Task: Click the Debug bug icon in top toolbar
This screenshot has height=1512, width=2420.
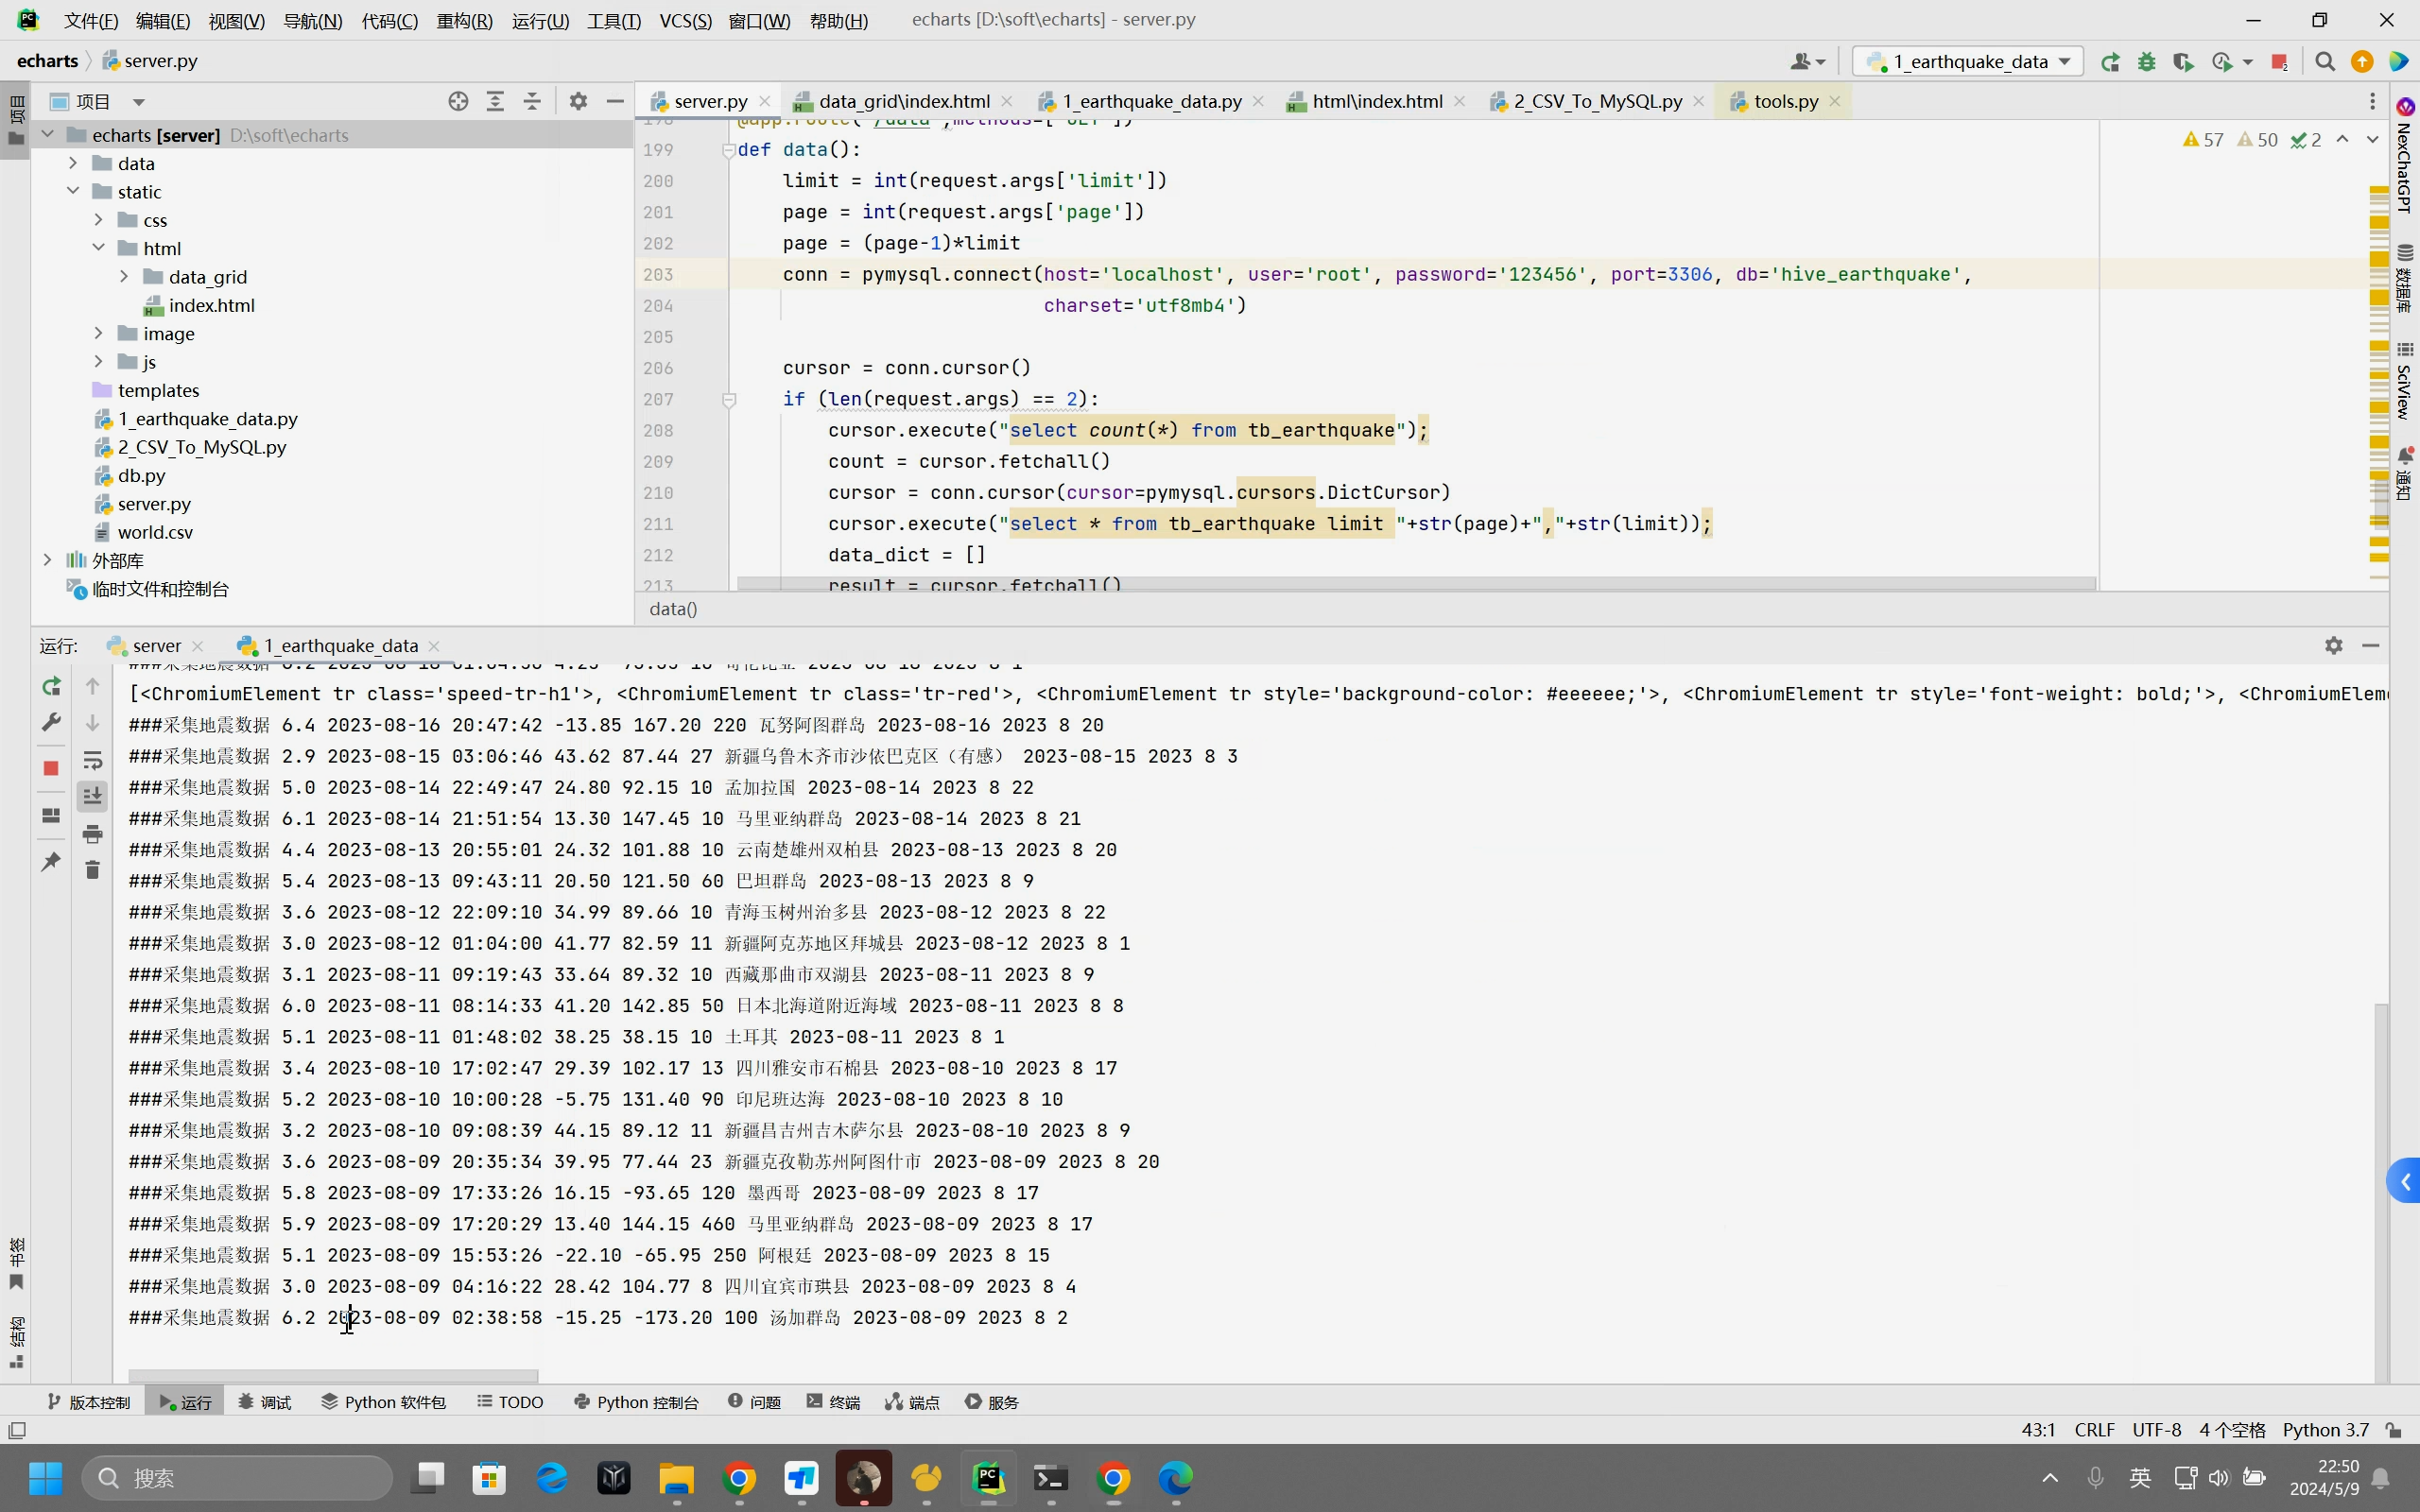Action: click(x=2146, y=62)
